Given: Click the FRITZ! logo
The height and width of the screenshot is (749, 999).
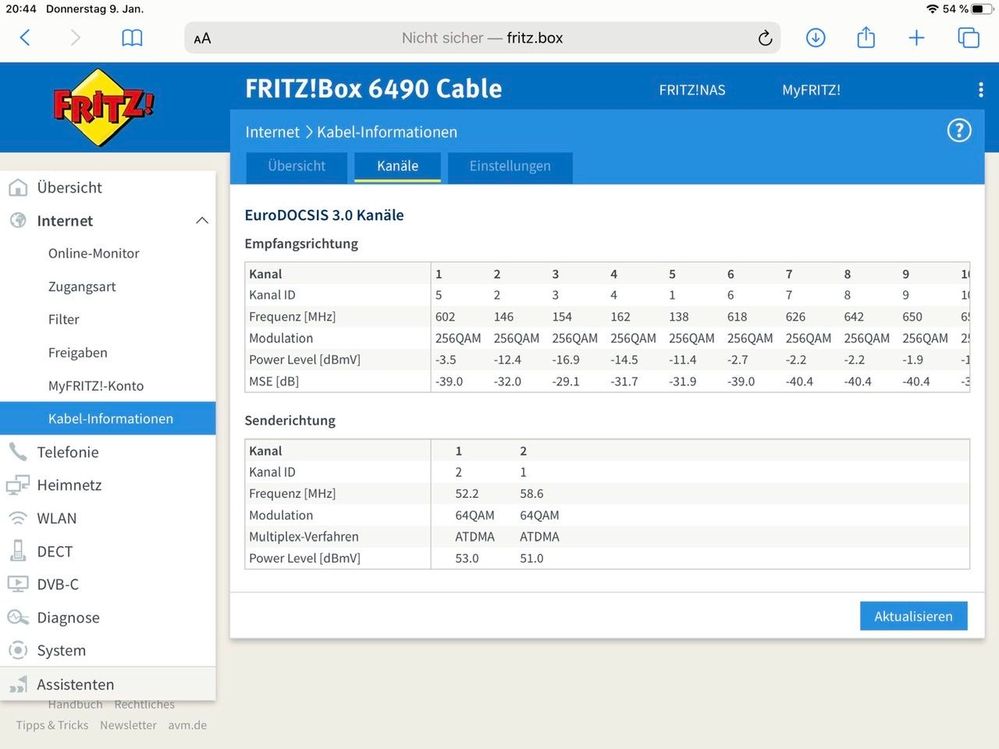Looking at the screenshot, I should (x=102, y=107).
